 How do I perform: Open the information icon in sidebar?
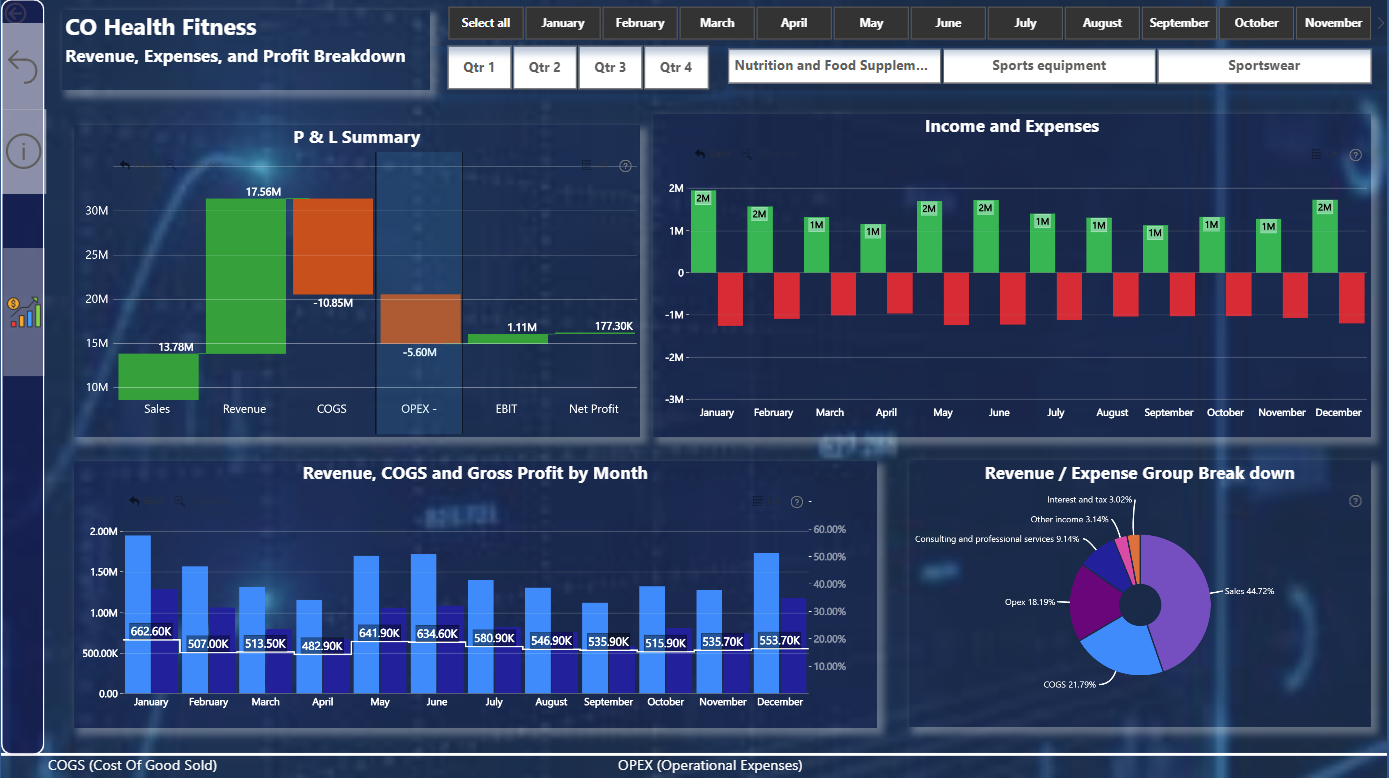point(22,151)
